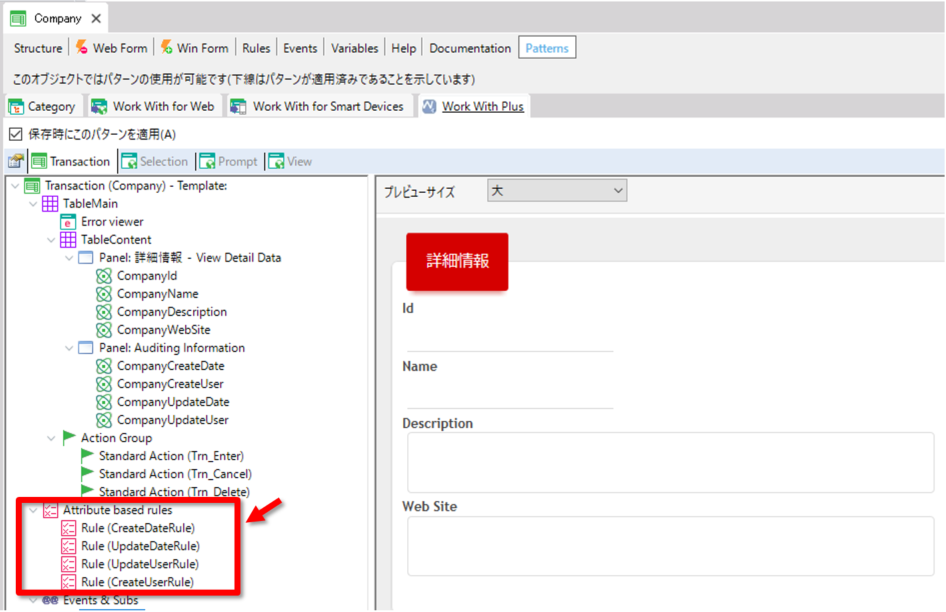Open the Web Form tab
The width and height of the screenshot is (946, 612).
click(112, 48)
